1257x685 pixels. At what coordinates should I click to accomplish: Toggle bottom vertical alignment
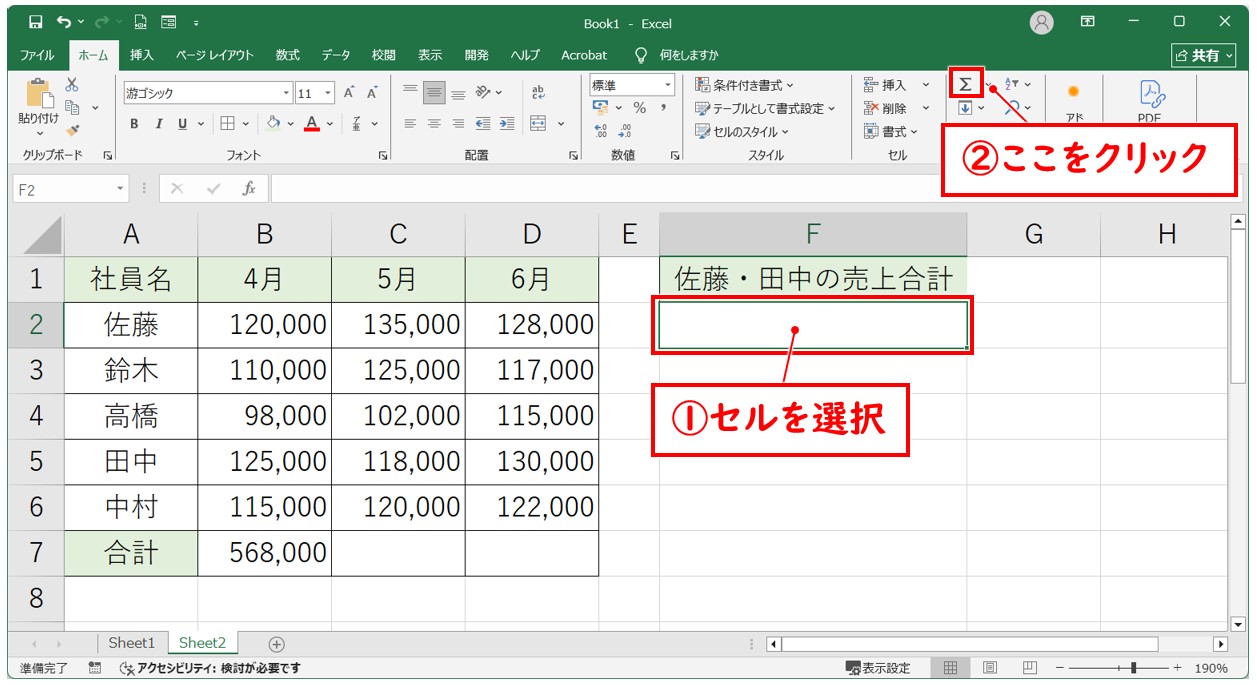point(458,93)
